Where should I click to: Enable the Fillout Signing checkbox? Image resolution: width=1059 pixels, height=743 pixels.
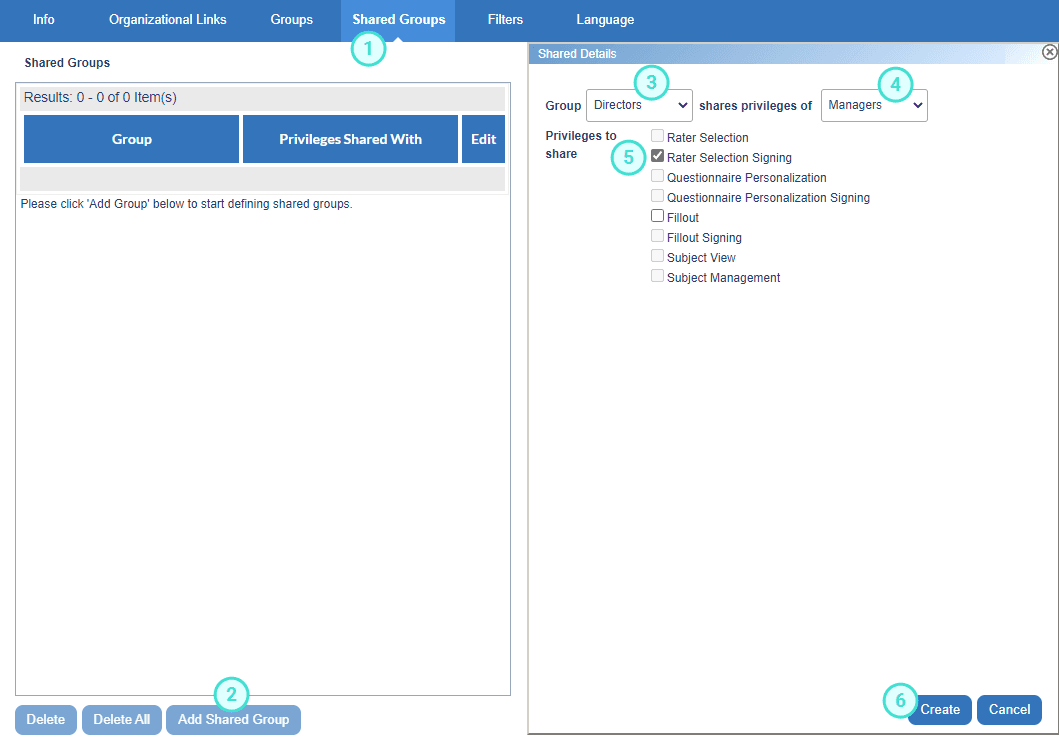coord(657,236)
